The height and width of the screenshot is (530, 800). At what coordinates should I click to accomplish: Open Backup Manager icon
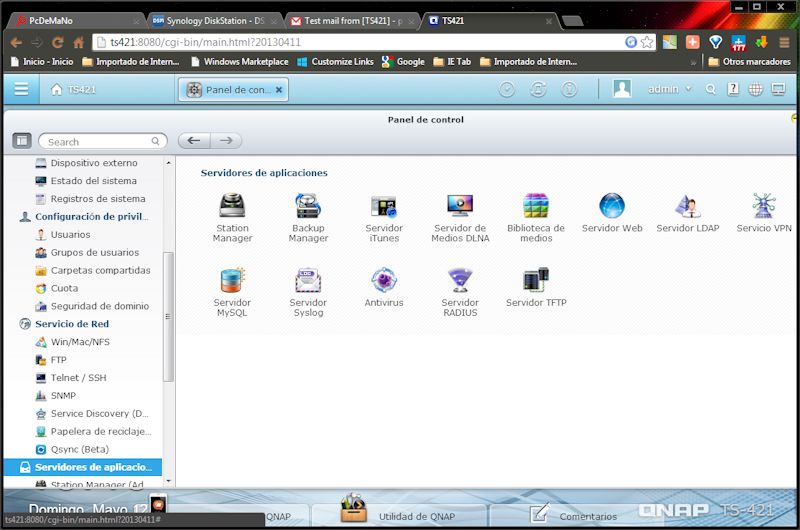pos(308,206)
